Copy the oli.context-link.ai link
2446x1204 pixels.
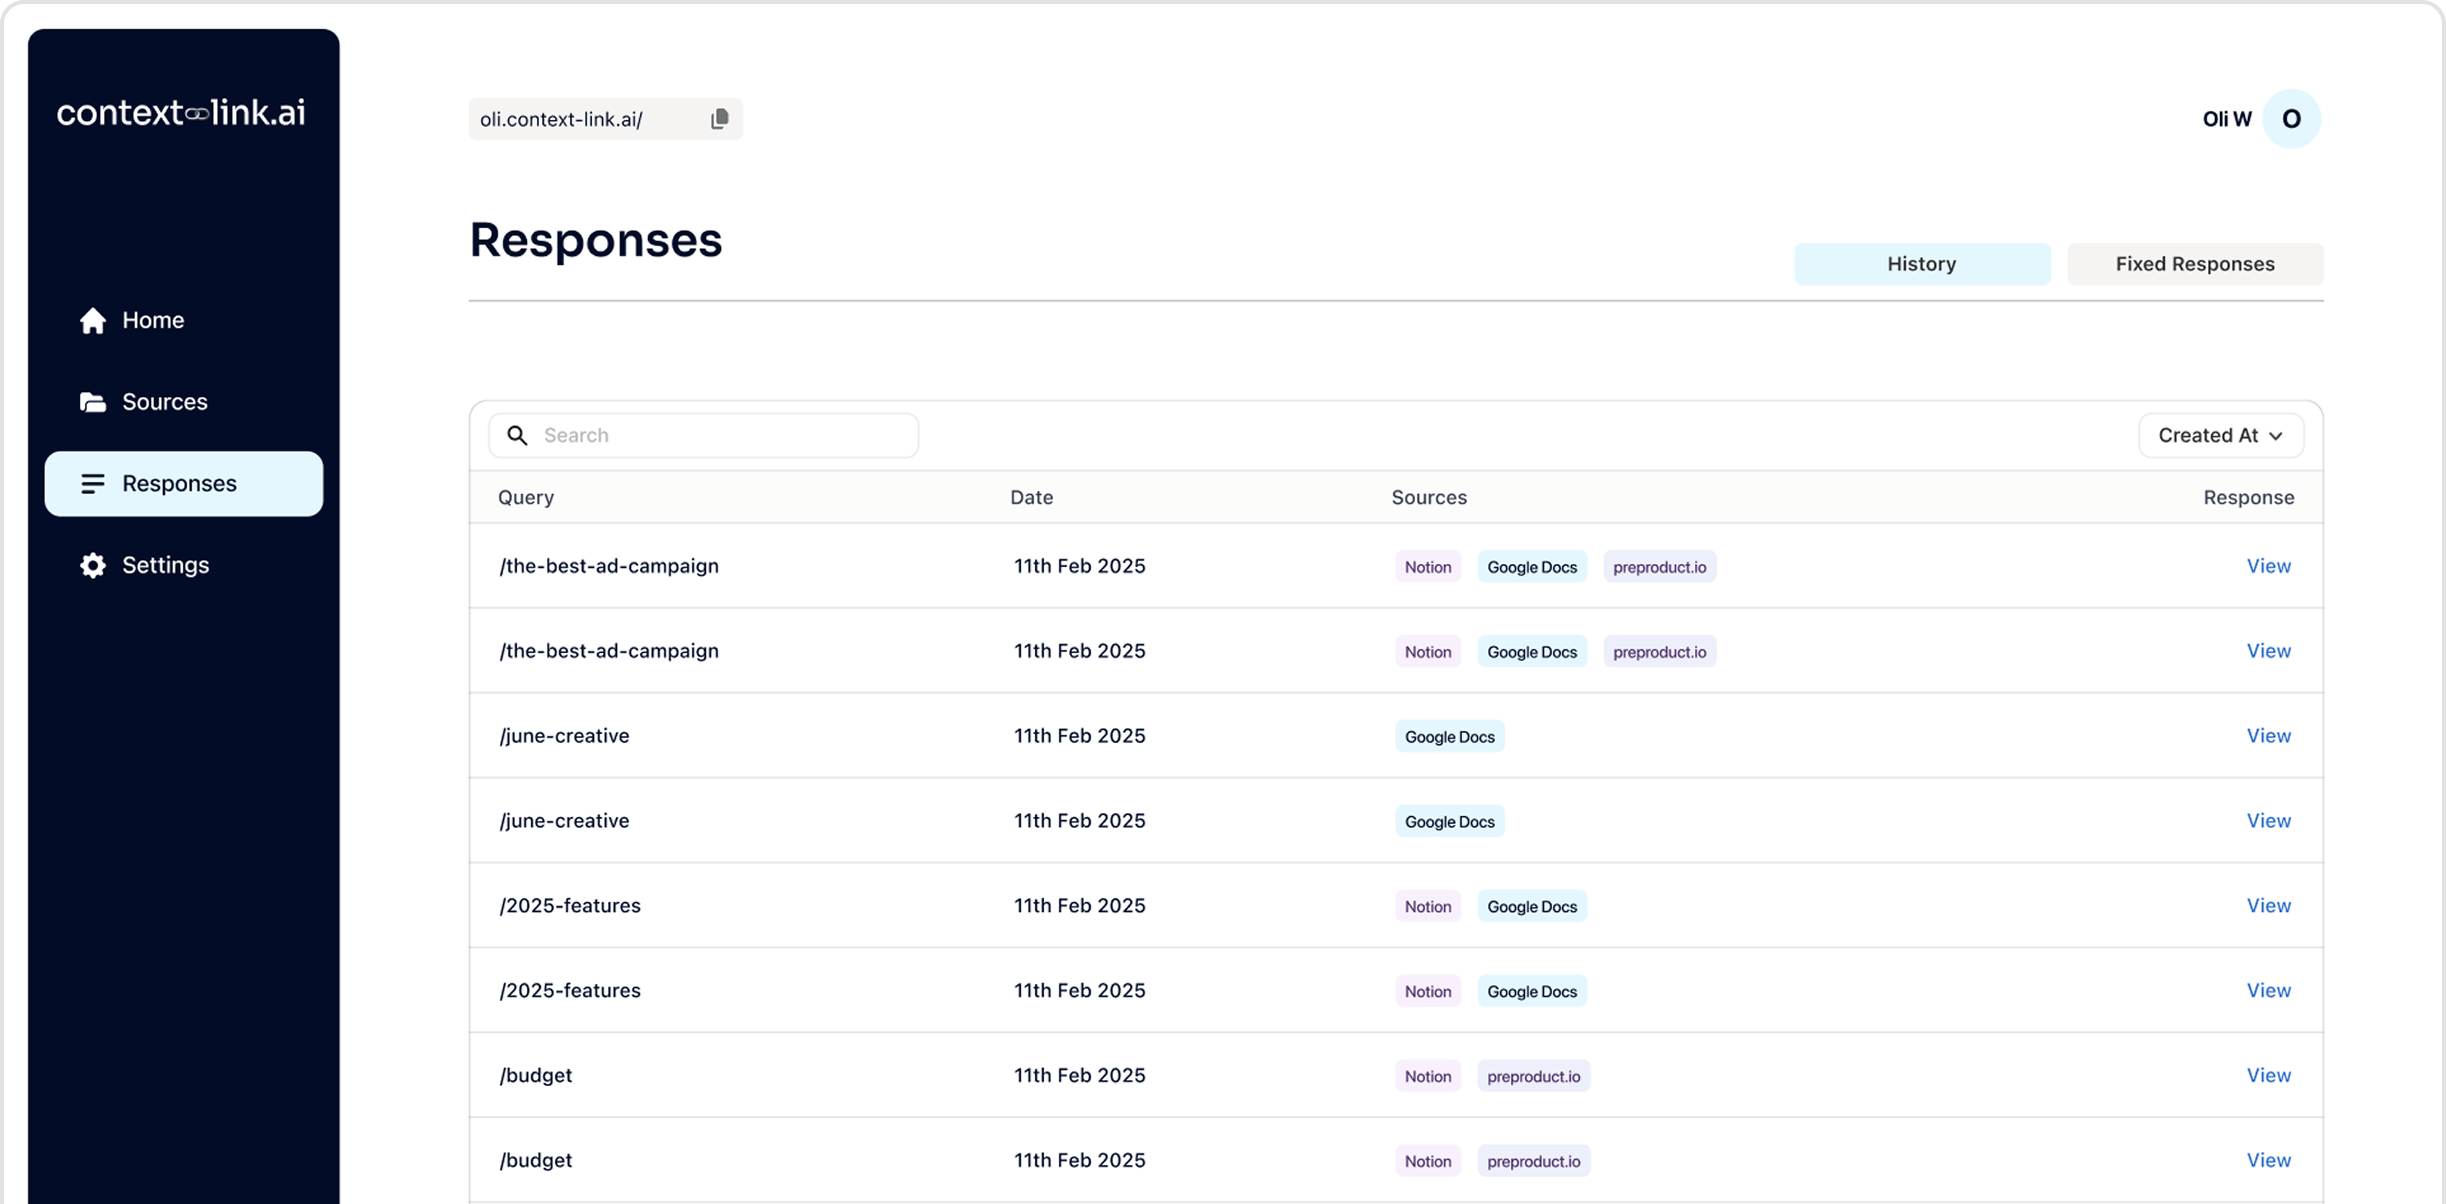coord(719,118)
